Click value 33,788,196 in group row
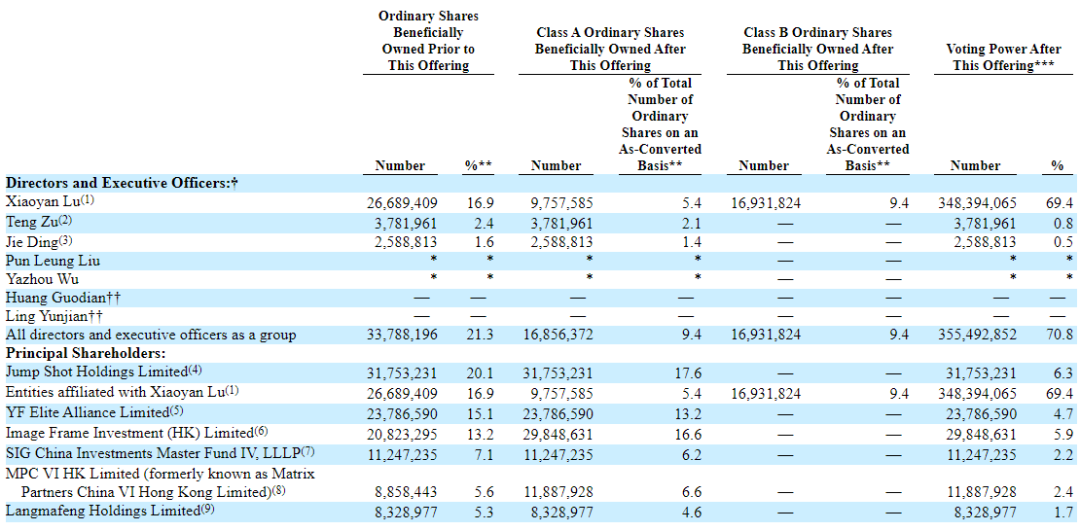The image size is (1080, 531). click(x=404, y=335)
